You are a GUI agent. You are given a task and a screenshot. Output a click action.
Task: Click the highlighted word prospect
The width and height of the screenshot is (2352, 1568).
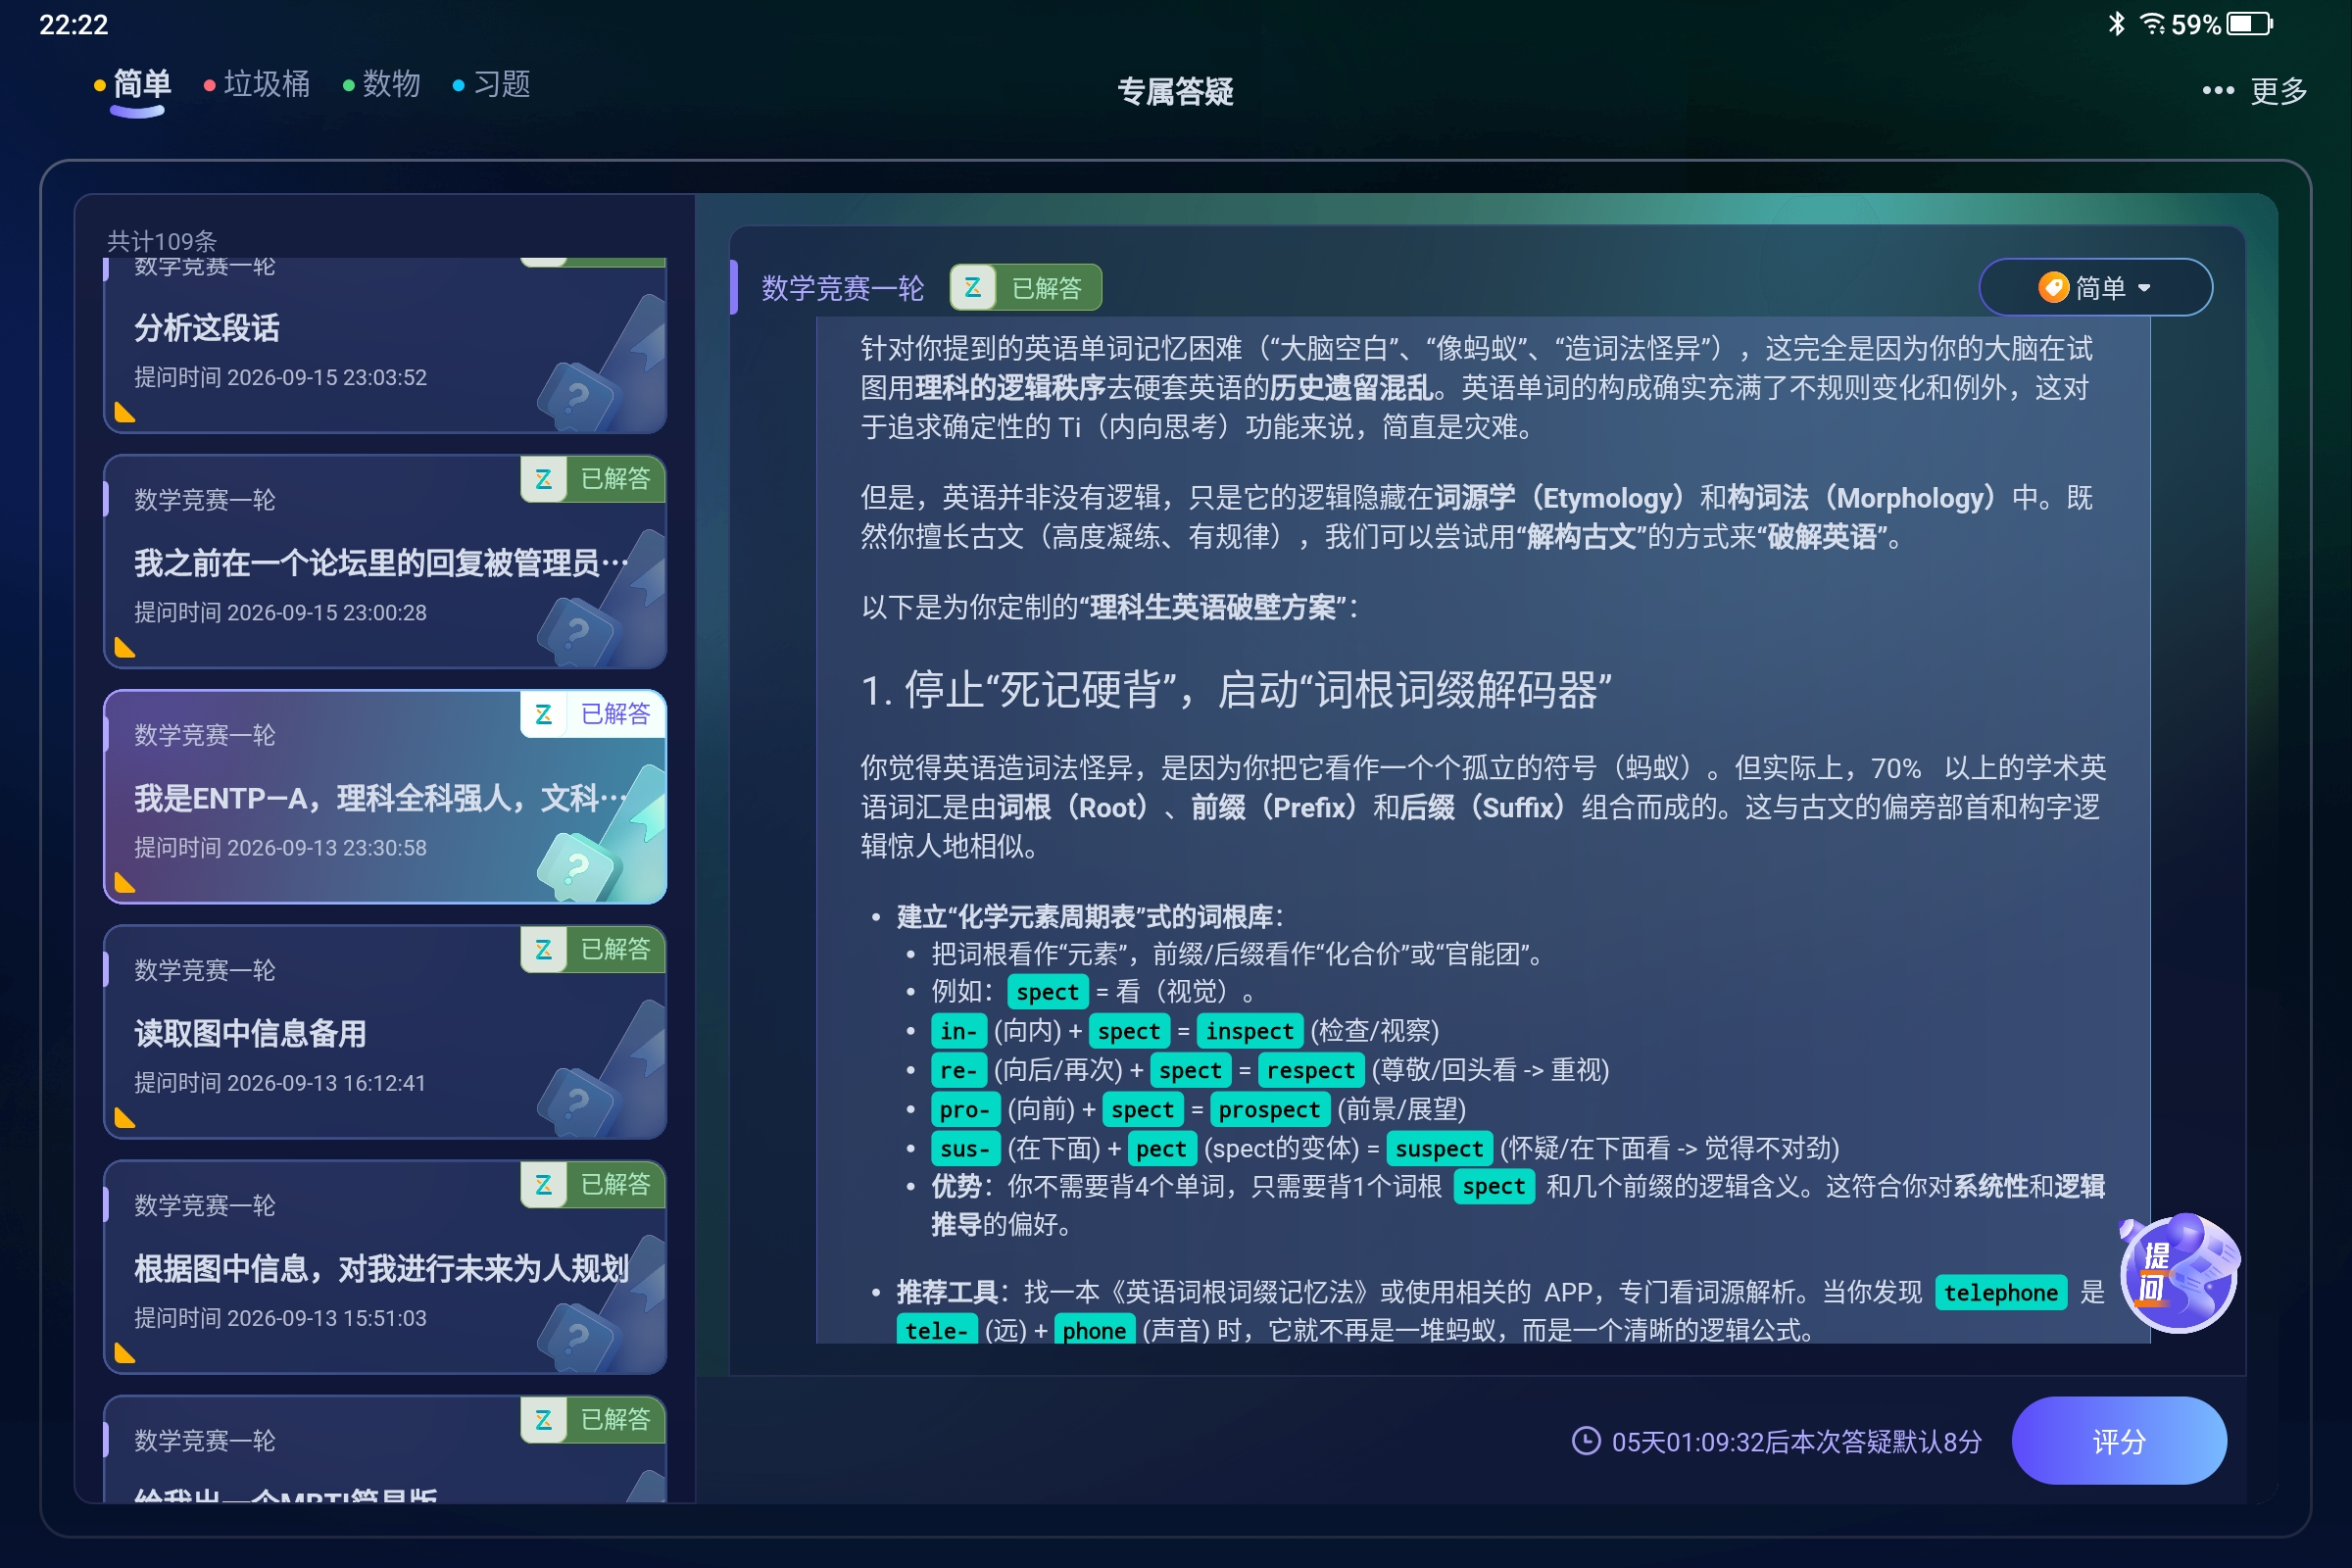coord(1269,1109)
